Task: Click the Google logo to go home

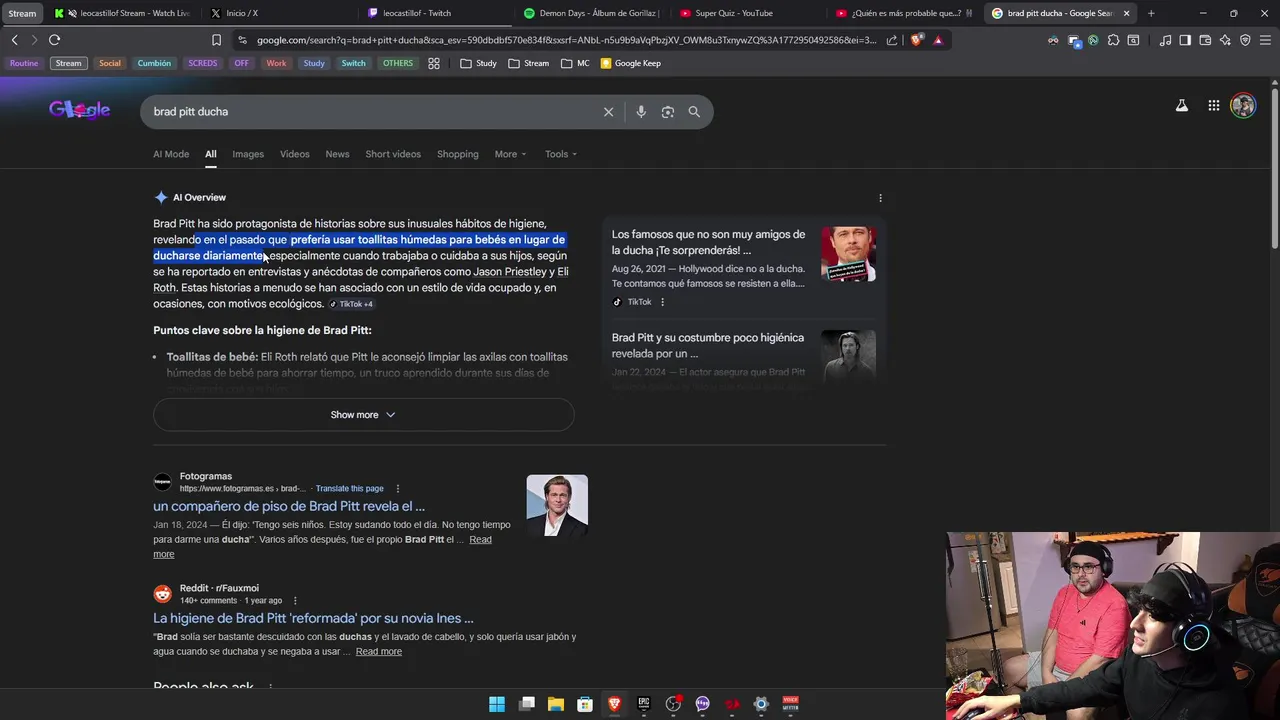Action: pos(79,110)
